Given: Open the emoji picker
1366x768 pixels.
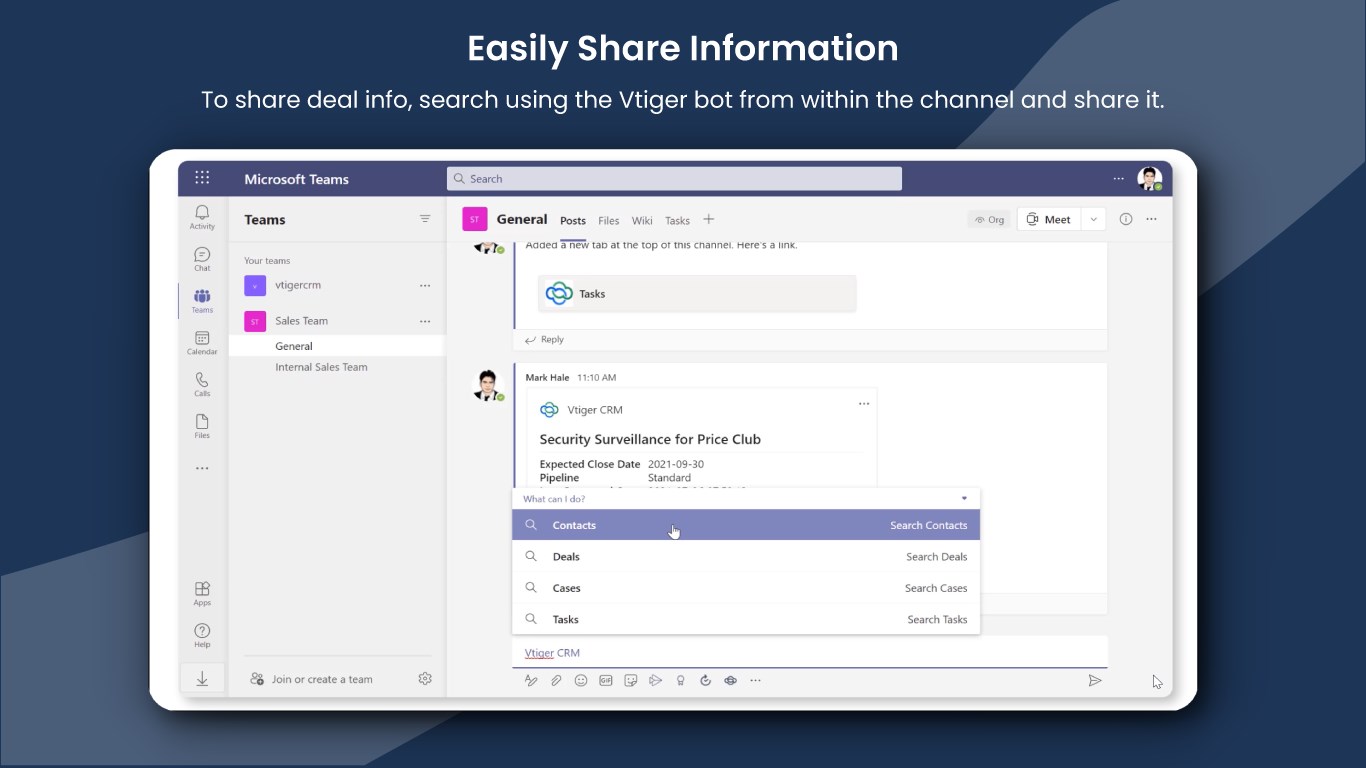Looking at the screenshot, I should coord(581,680).
